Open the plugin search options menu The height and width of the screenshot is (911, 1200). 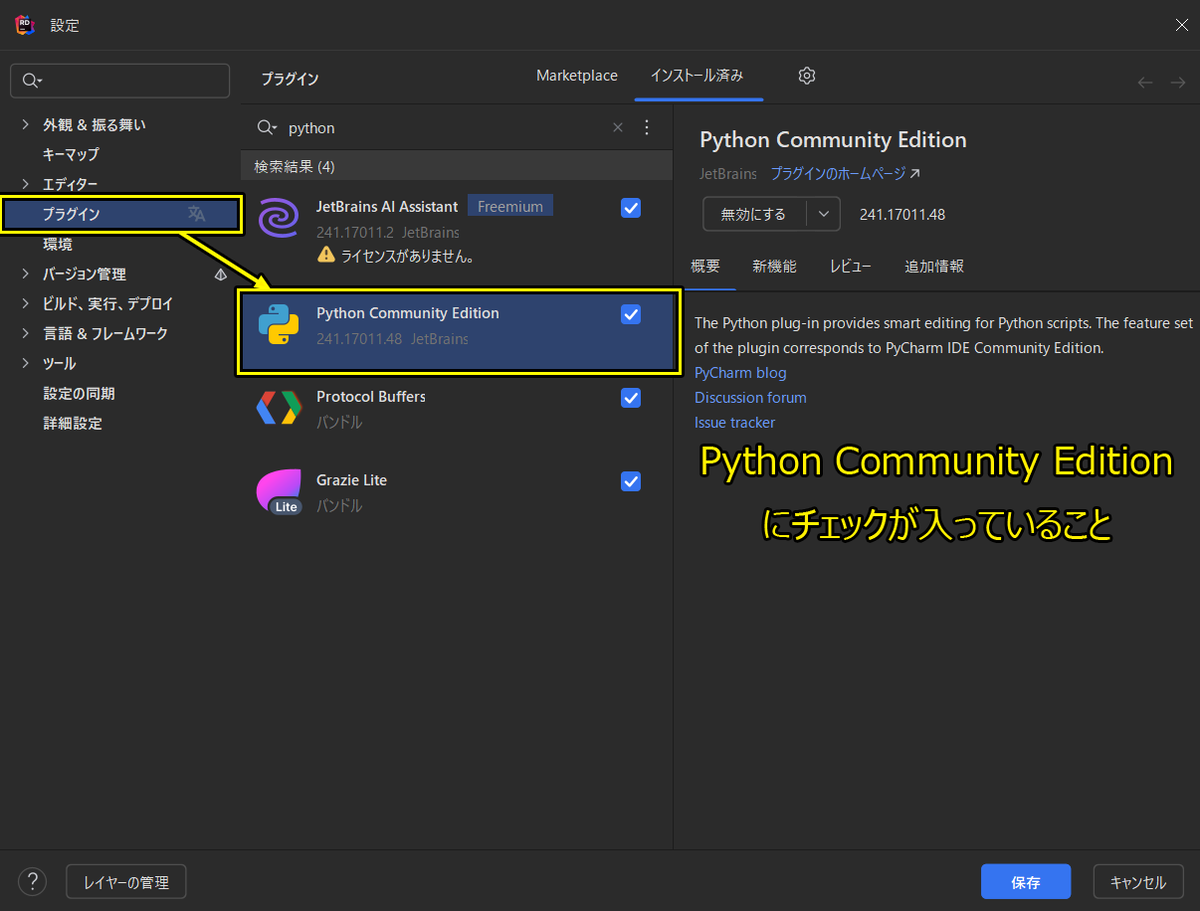click(646, 127)
